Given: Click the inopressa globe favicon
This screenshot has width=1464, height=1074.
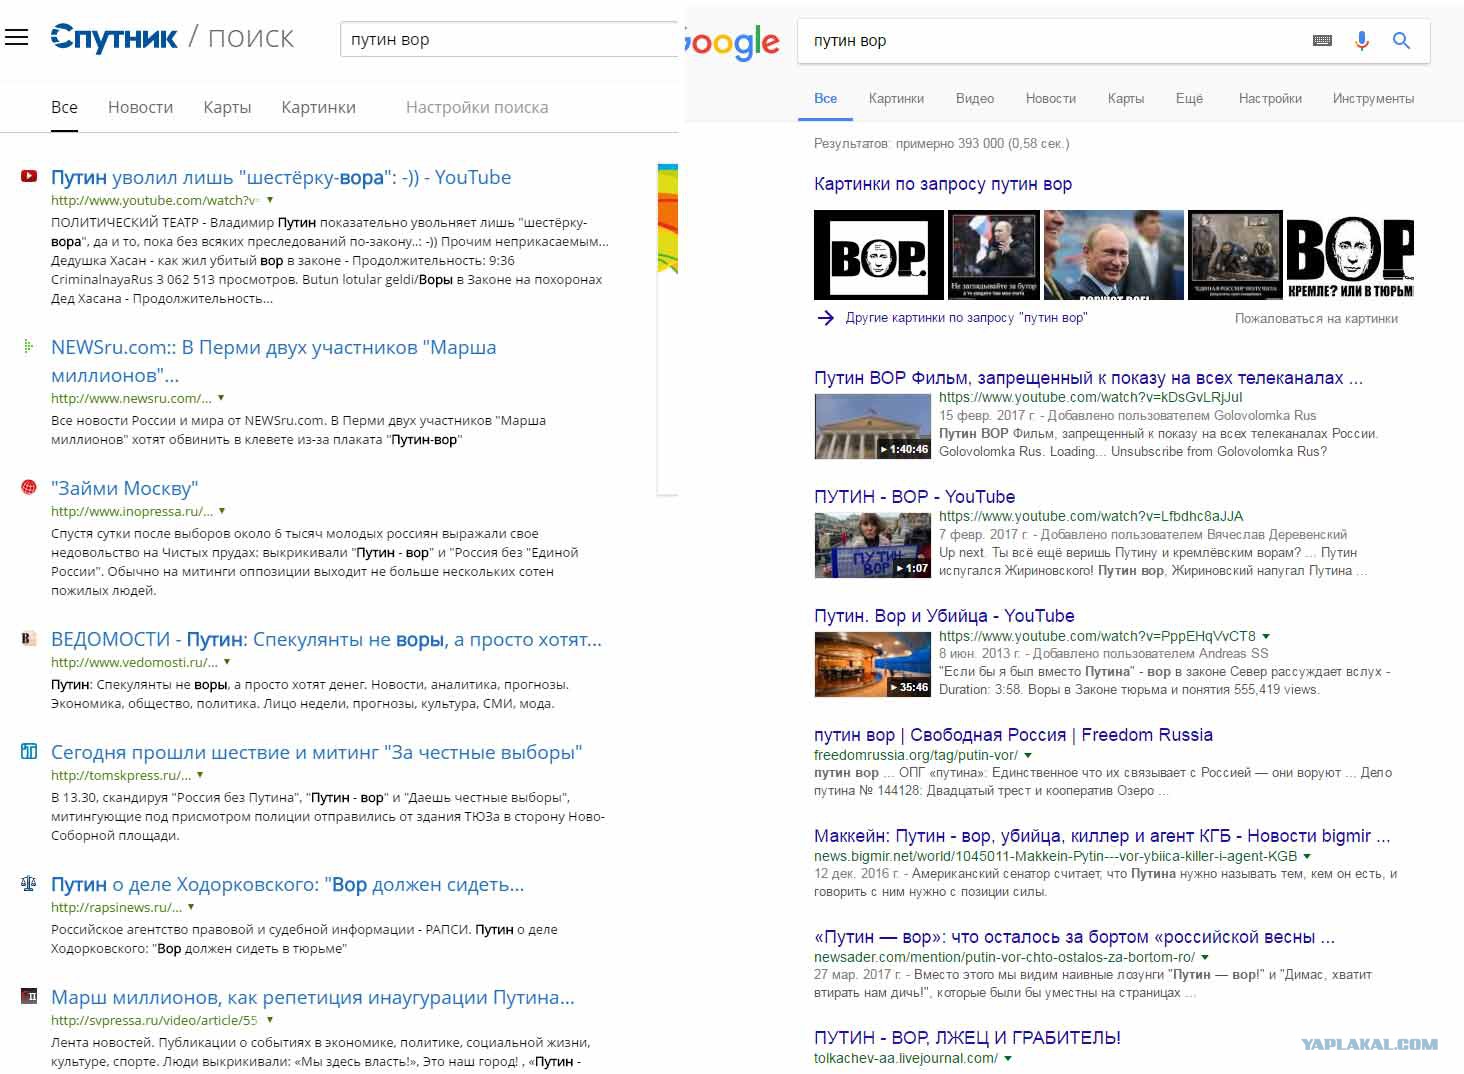Looking at the screenshot, I should tap(29, 488).
